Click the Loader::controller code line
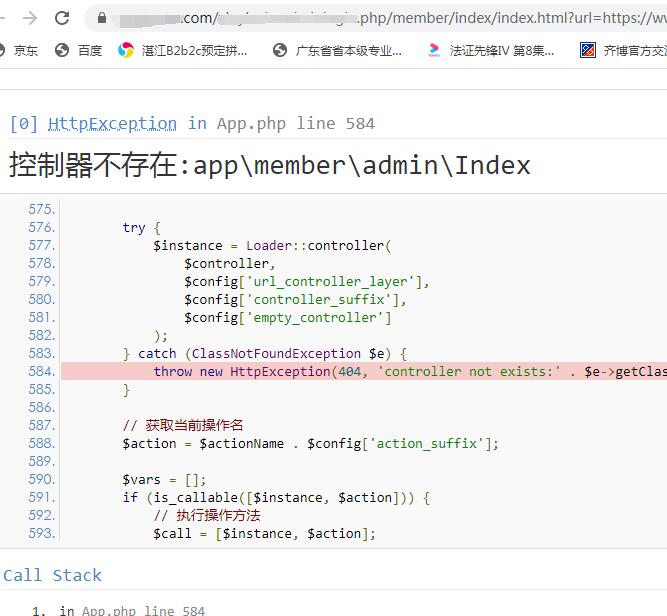Image resolution: width=667 pixels, height=616 pixels. pyautogui.click(x=271, y=245)
